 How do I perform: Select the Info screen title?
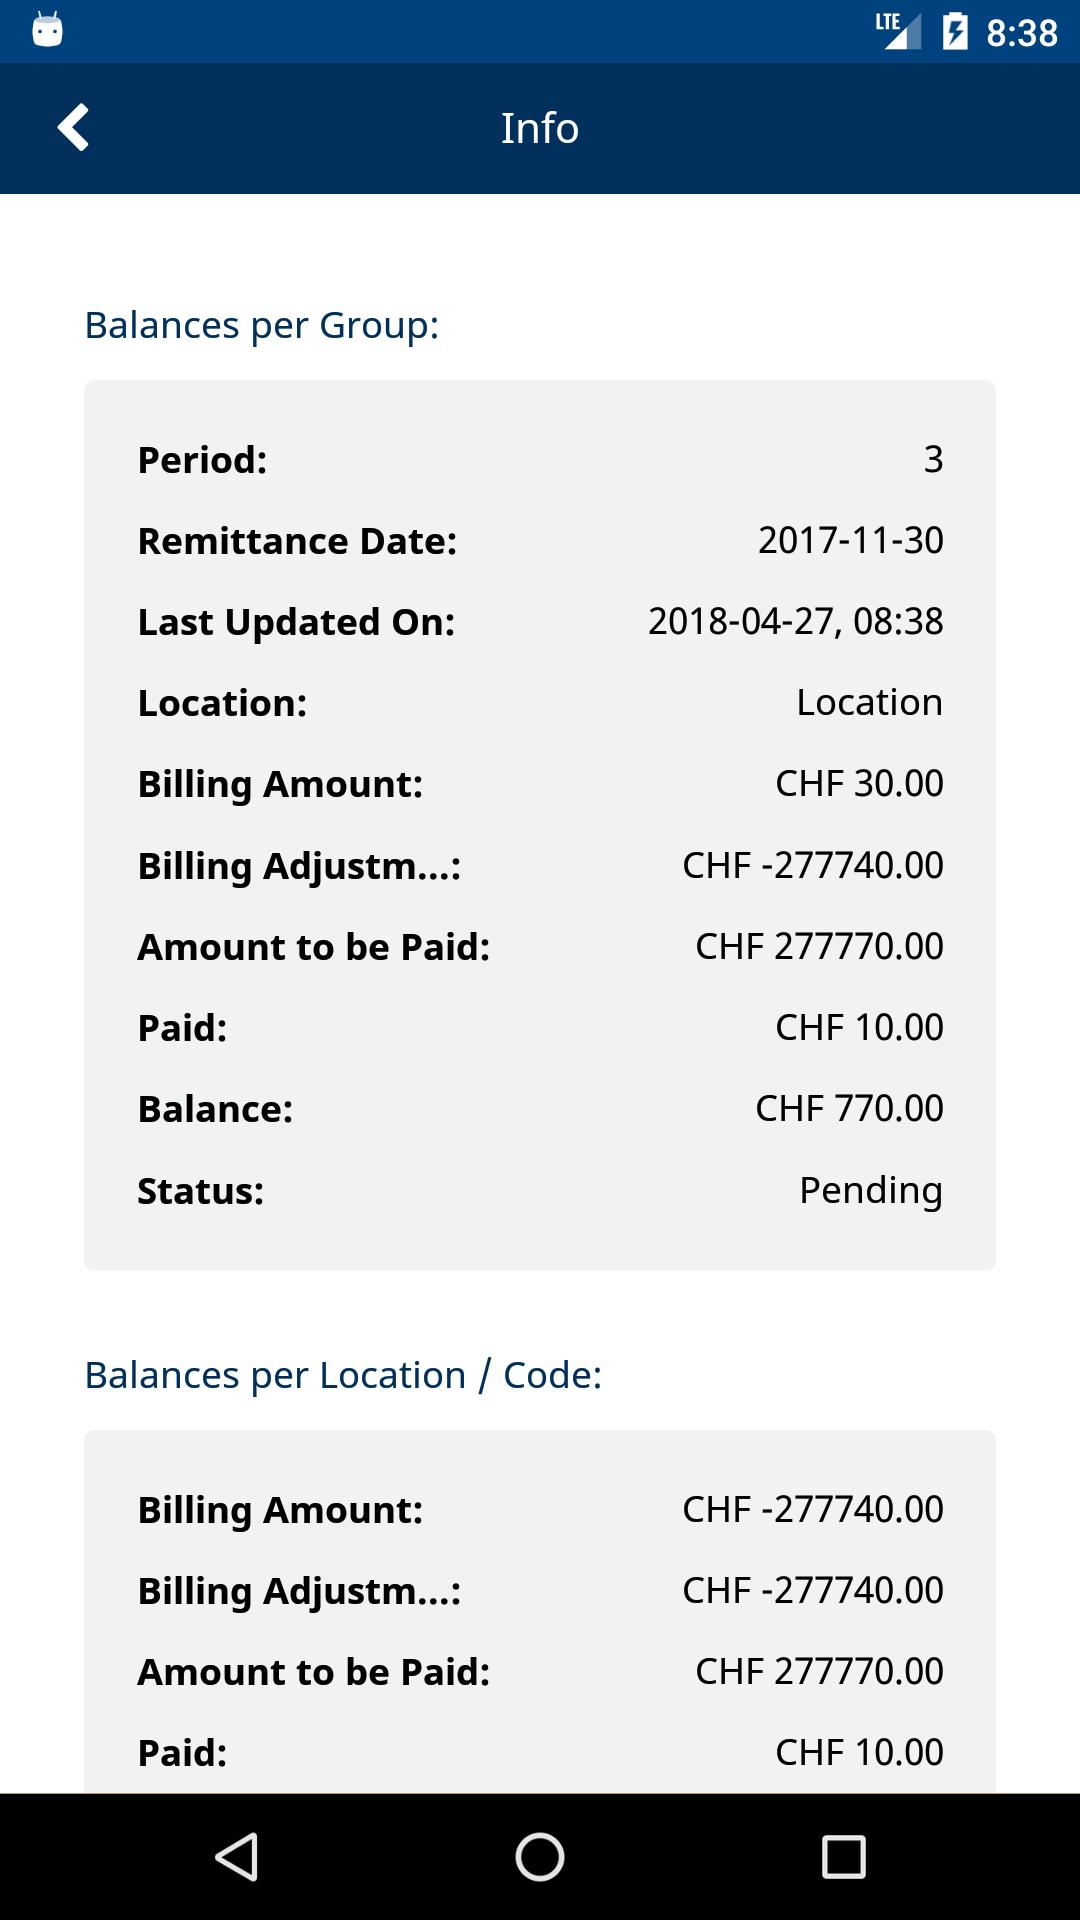tap(540, 128)
